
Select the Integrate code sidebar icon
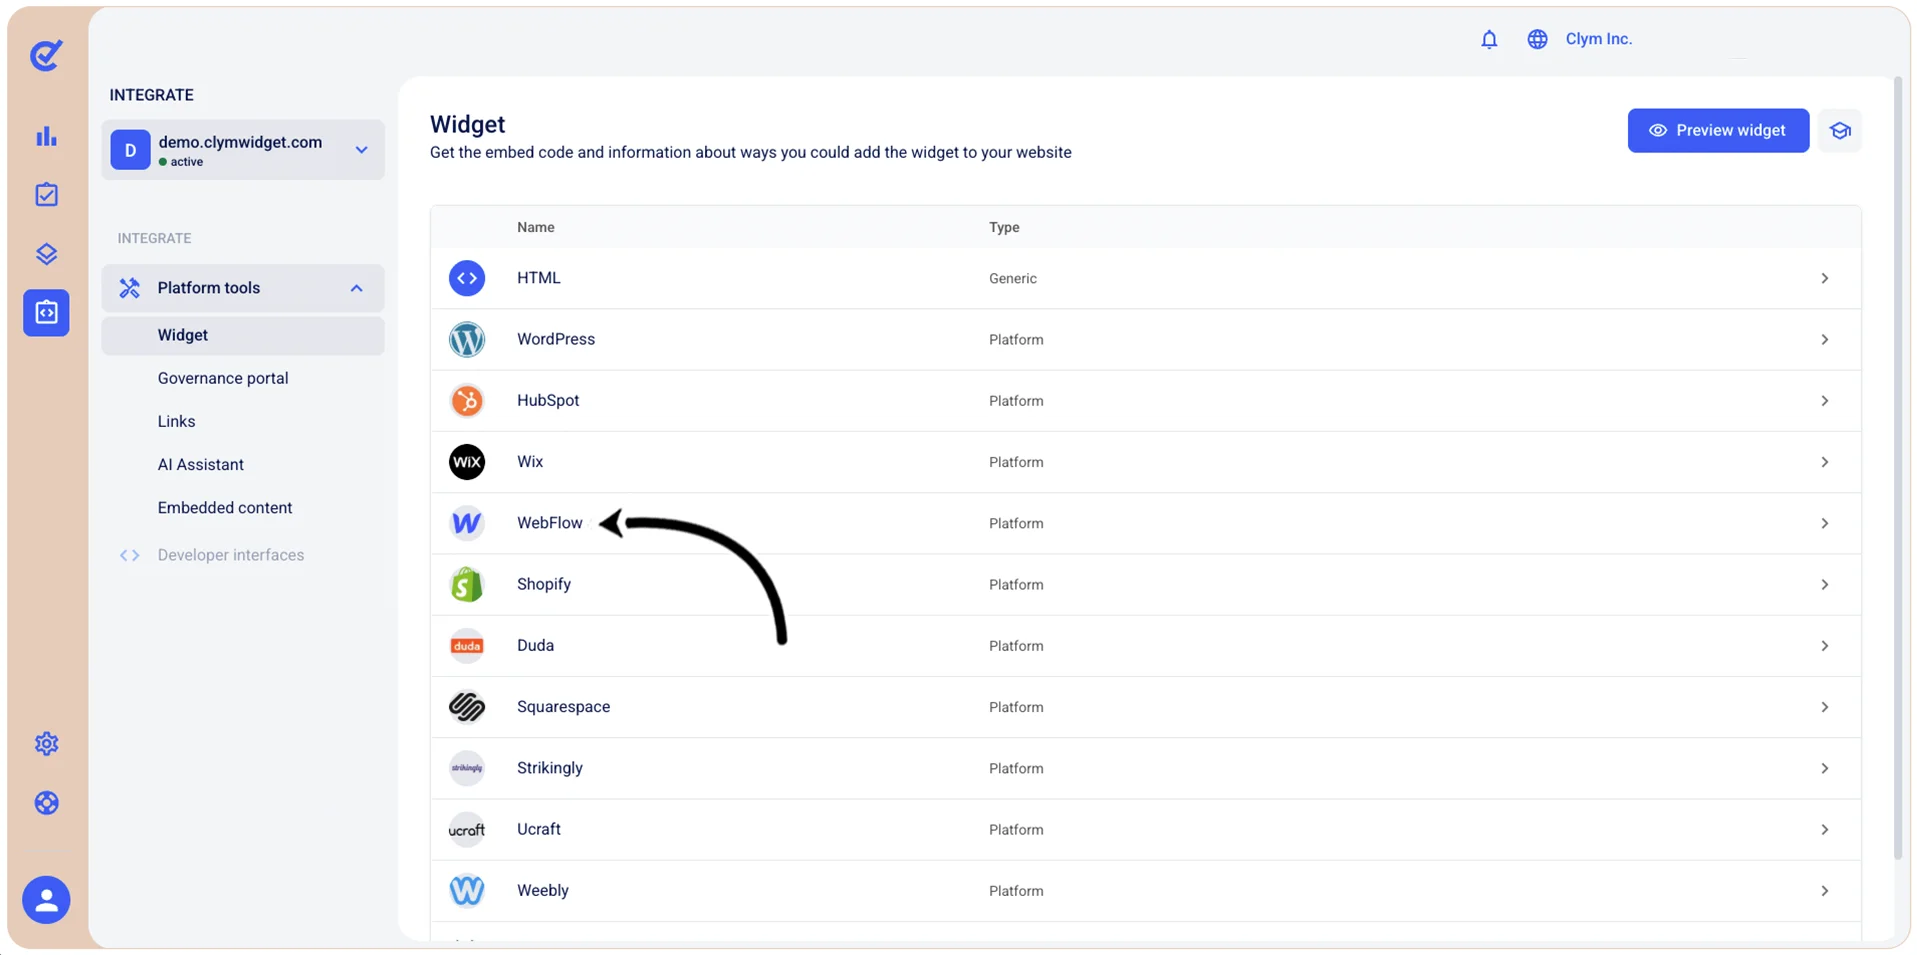coord(46,313)
